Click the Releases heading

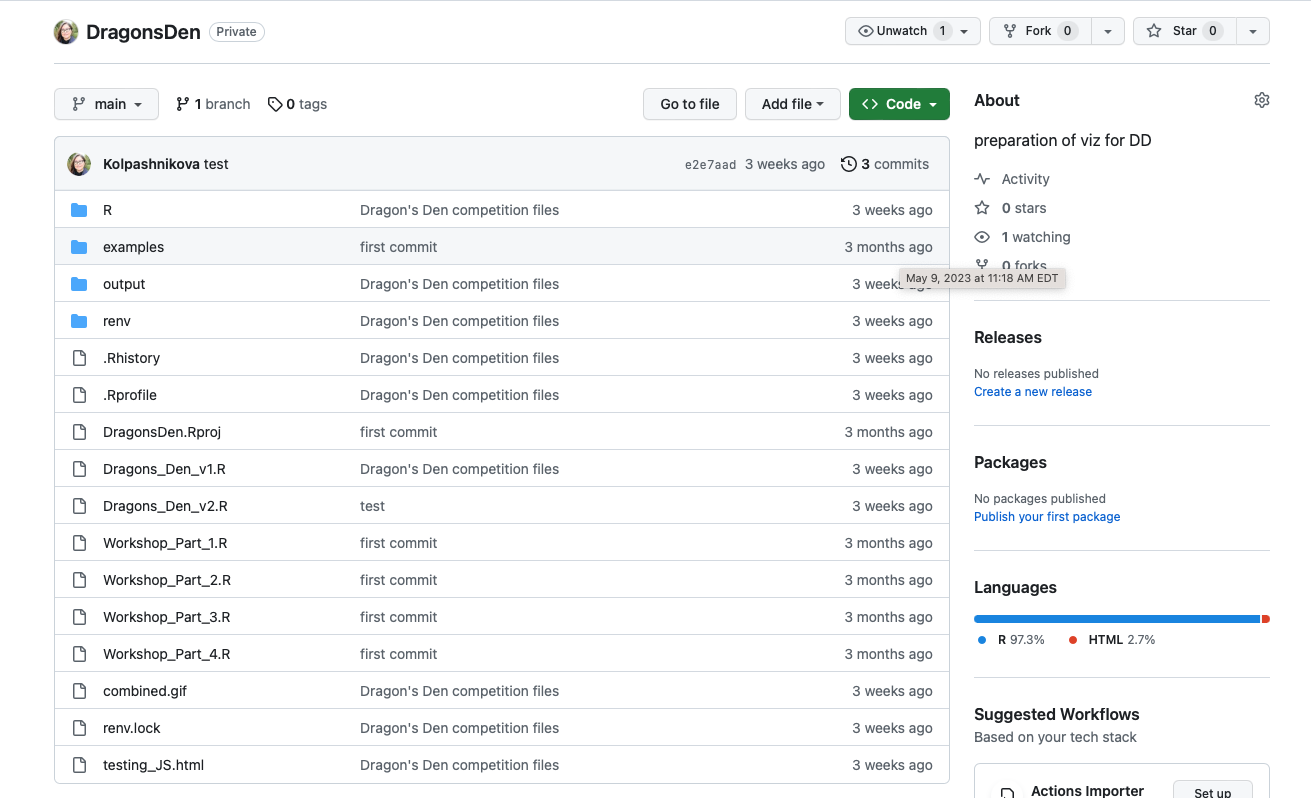click(1008, 337)
